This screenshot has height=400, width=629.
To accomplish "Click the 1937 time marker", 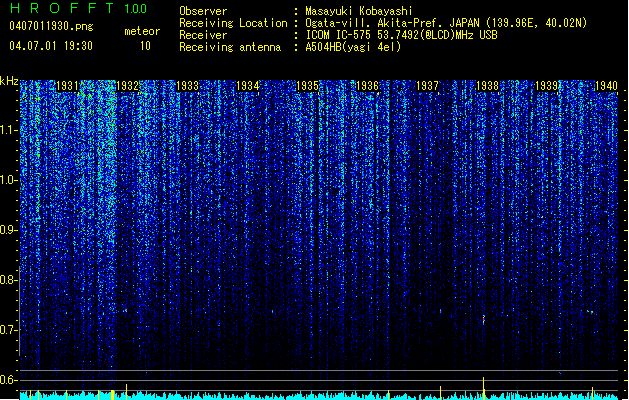I will coord(428,86).
